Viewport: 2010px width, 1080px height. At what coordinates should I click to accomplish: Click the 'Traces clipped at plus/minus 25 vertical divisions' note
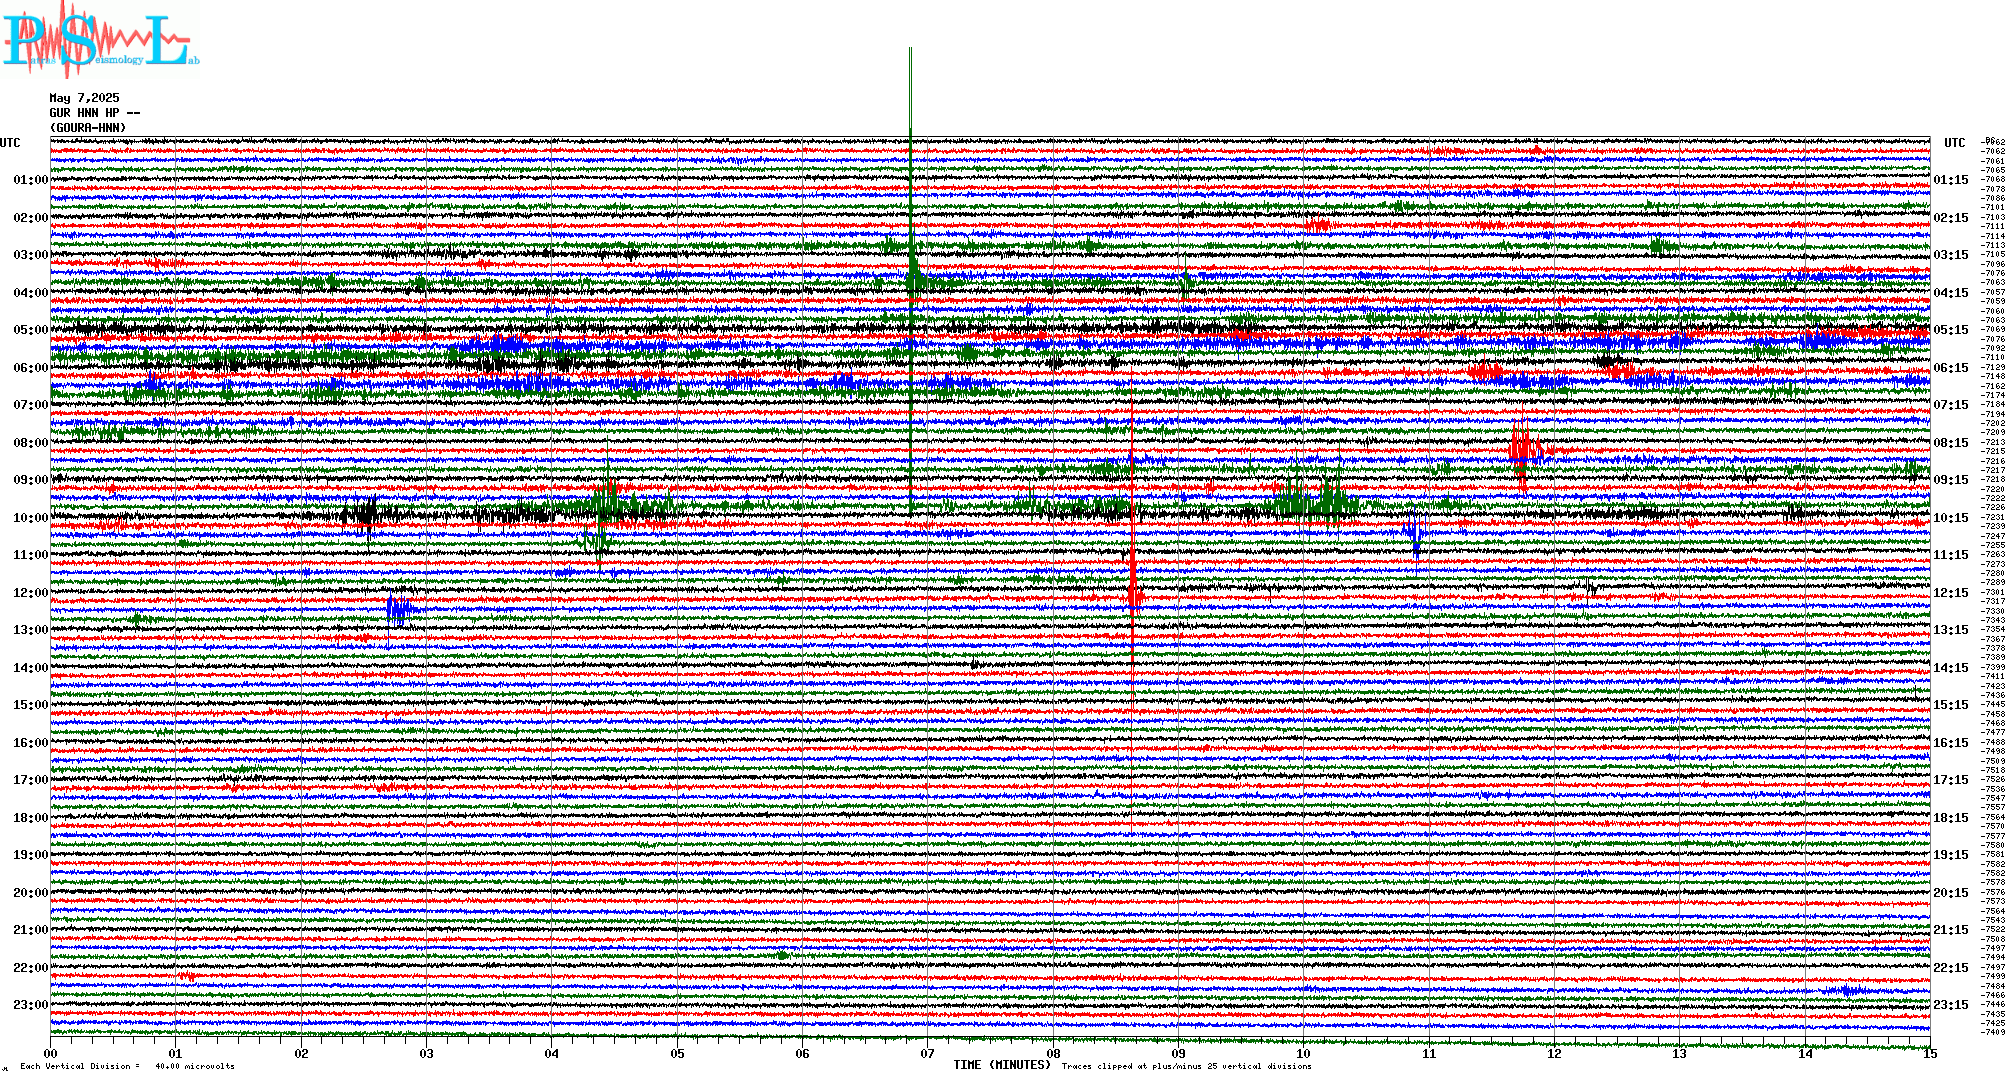(x=1186, y=1066)
